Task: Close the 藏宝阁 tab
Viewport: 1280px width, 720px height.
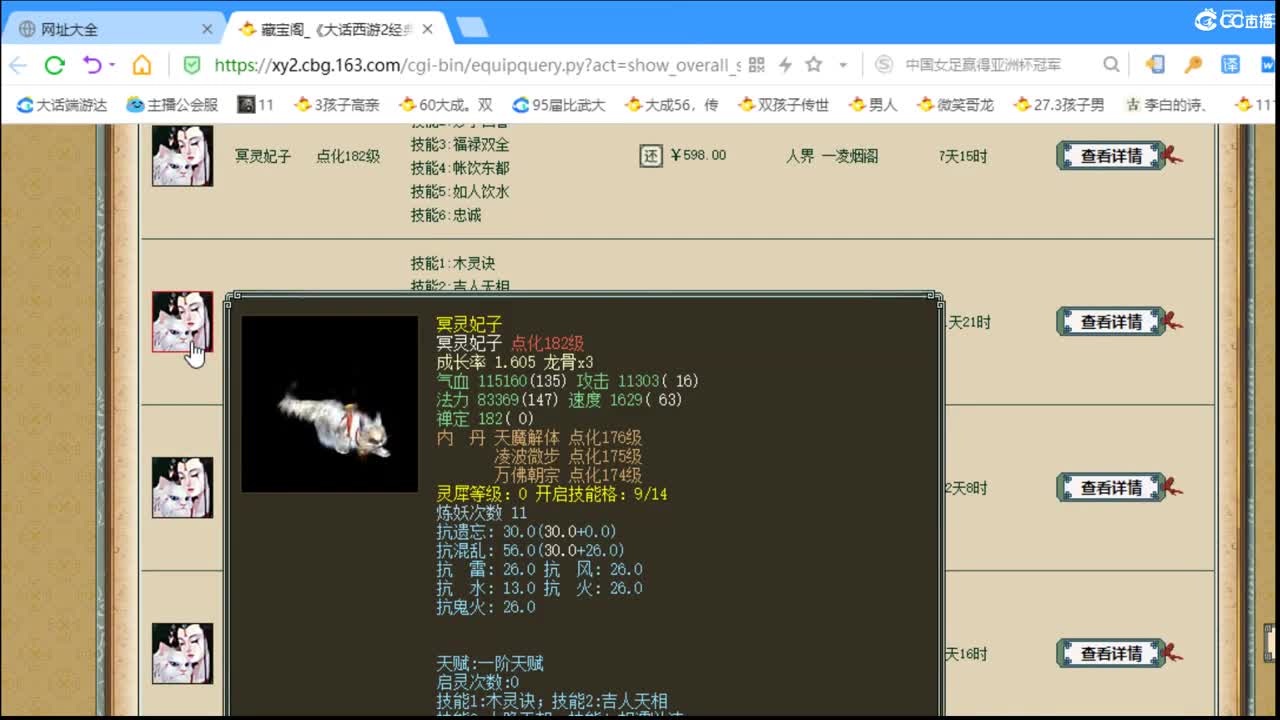Action: pyautogui.click(x=427, y=29)
